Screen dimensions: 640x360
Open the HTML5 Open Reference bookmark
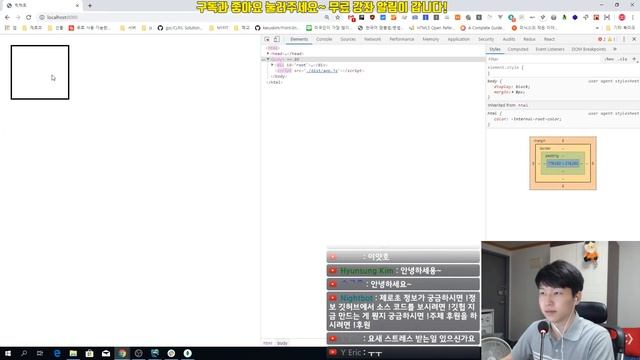(x=431, y=28)
